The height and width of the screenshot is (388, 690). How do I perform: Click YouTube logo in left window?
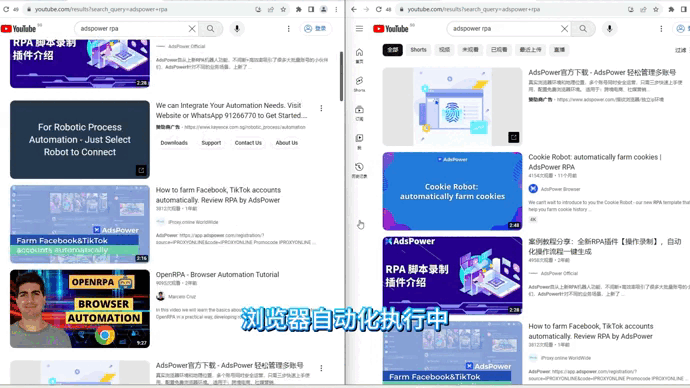tap(18, 29)
